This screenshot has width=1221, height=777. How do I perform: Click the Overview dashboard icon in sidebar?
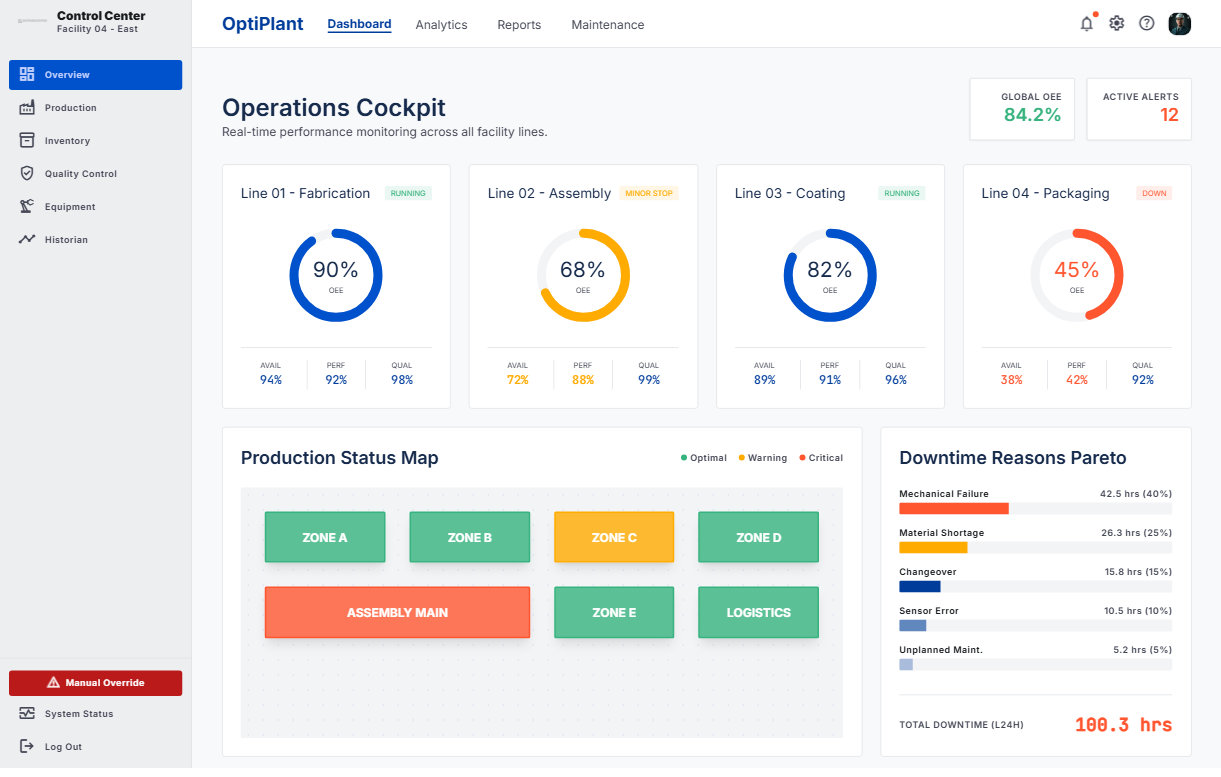27,74
